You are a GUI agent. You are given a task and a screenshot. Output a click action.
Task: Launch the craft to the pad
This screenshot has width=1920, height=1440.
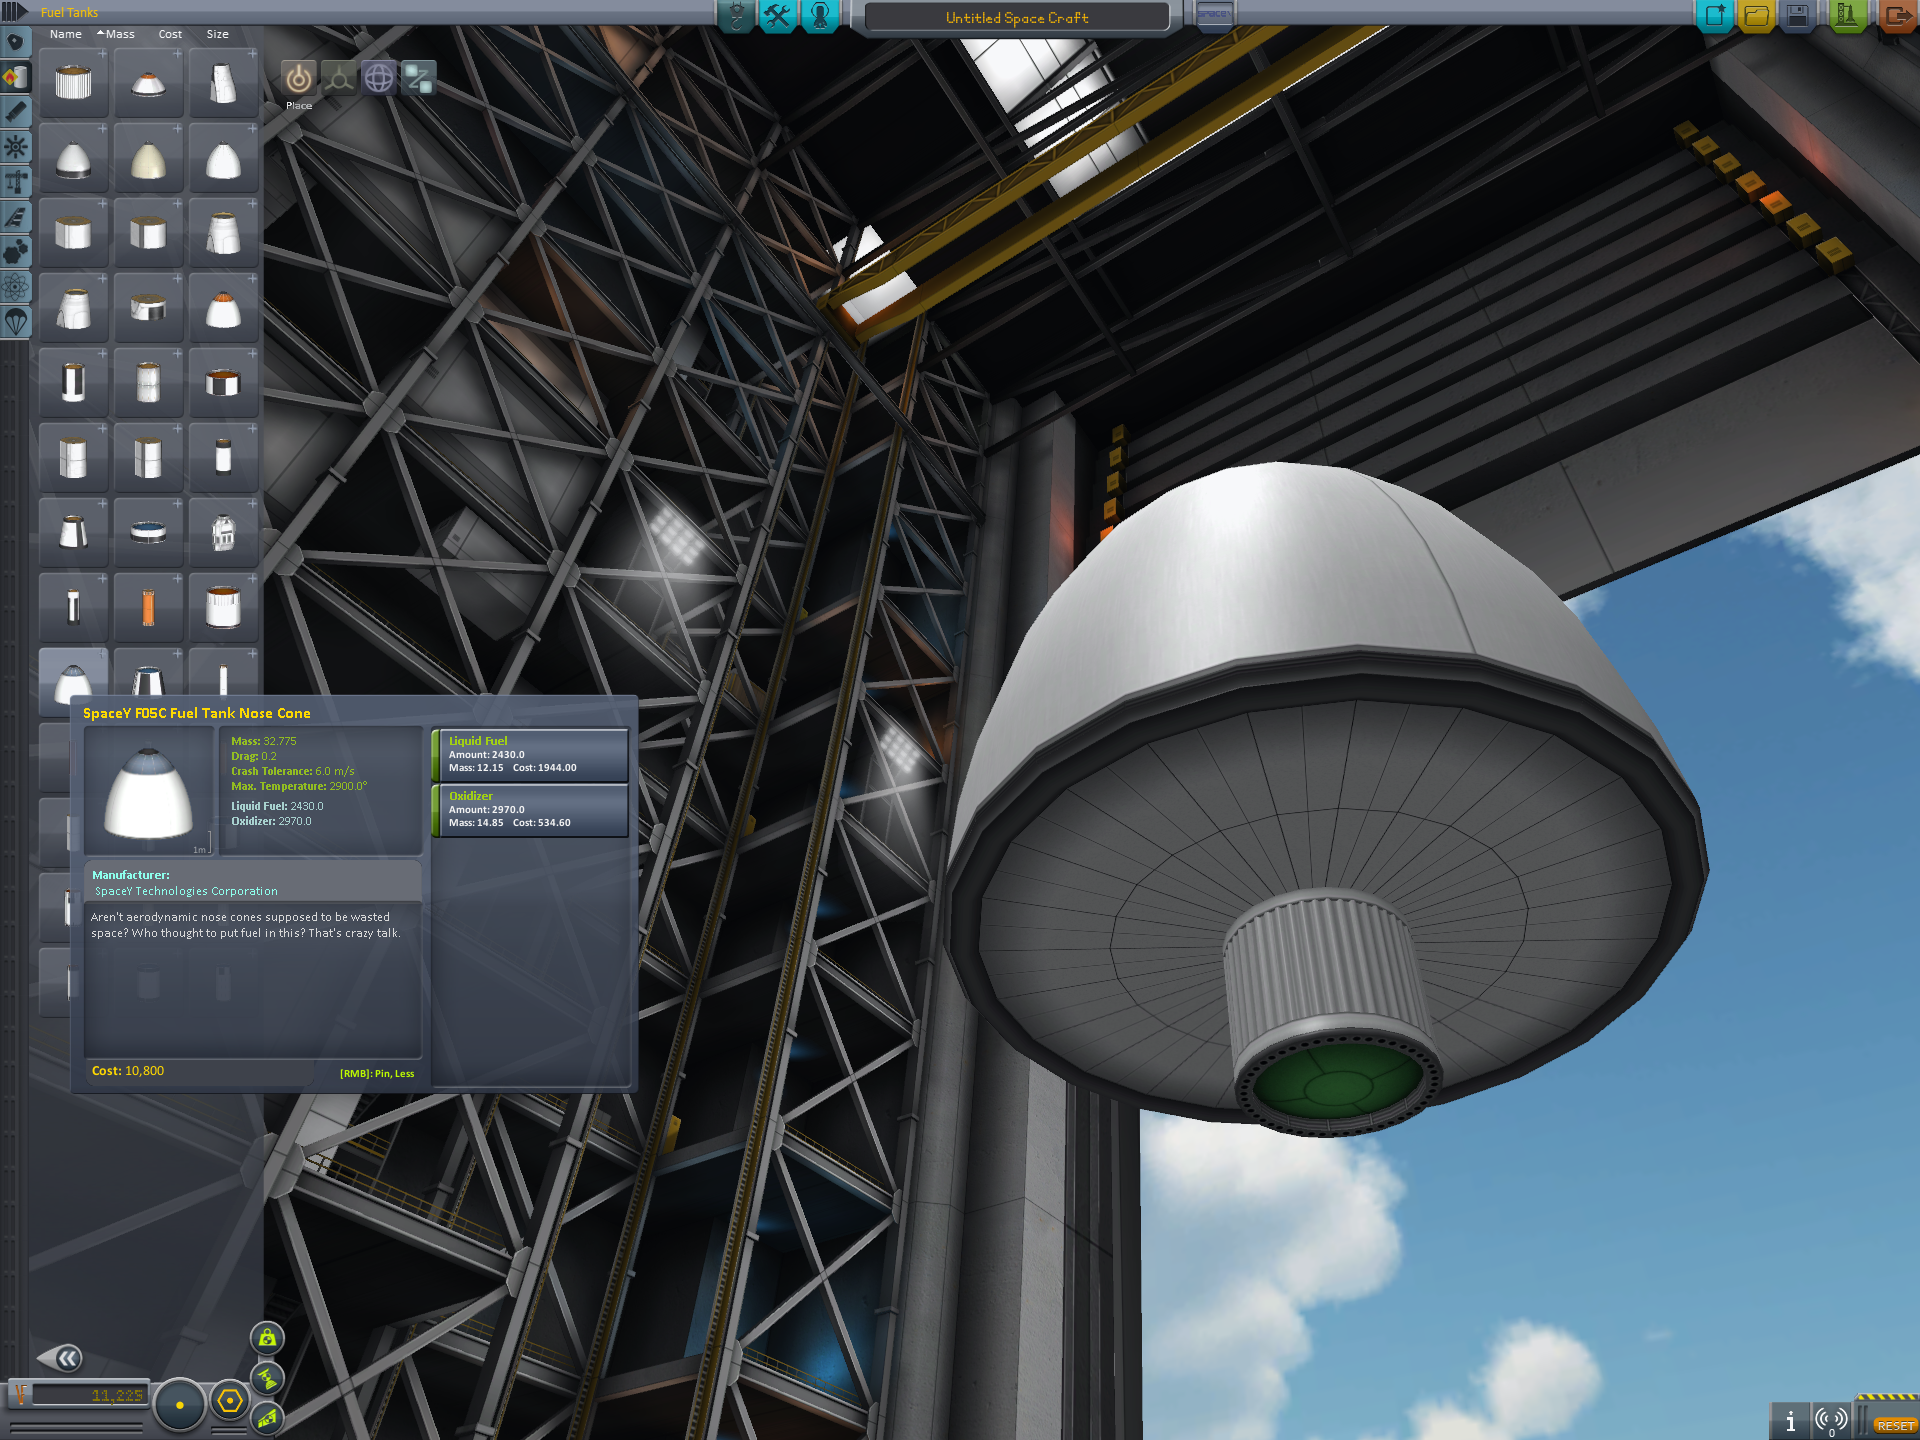click(x=1847, y=16)
